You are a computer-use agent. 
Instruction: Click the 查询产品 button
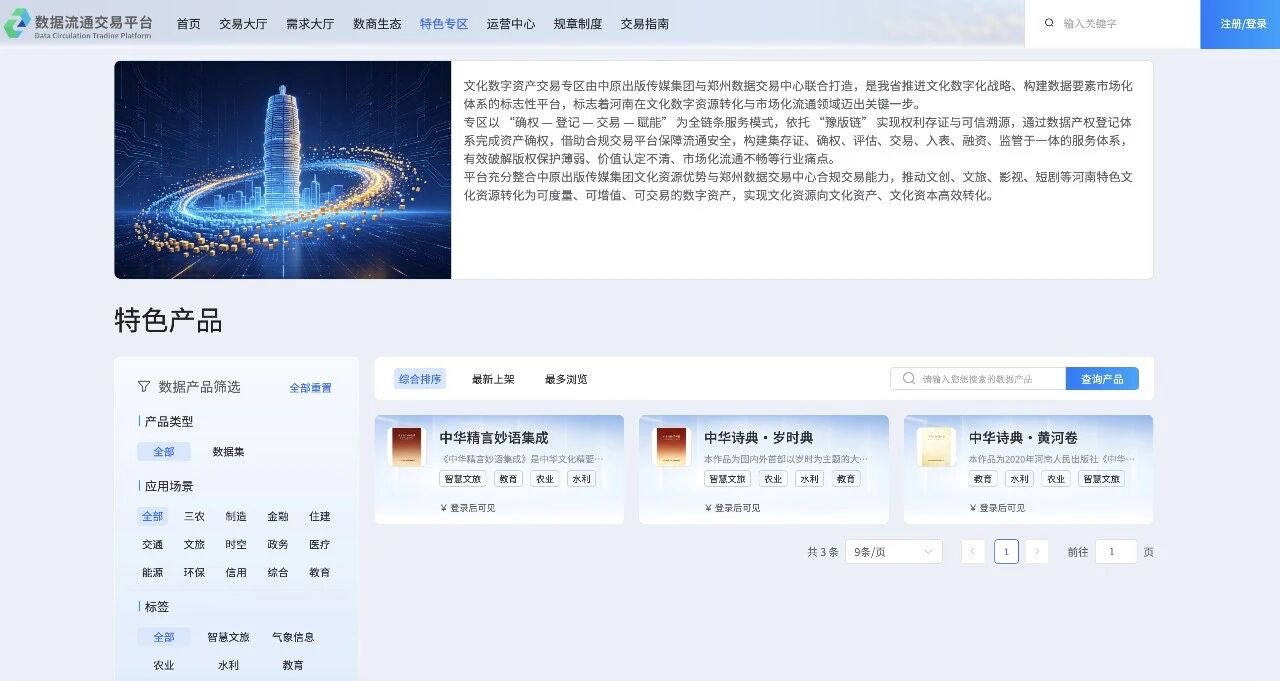coord(1102,379)
